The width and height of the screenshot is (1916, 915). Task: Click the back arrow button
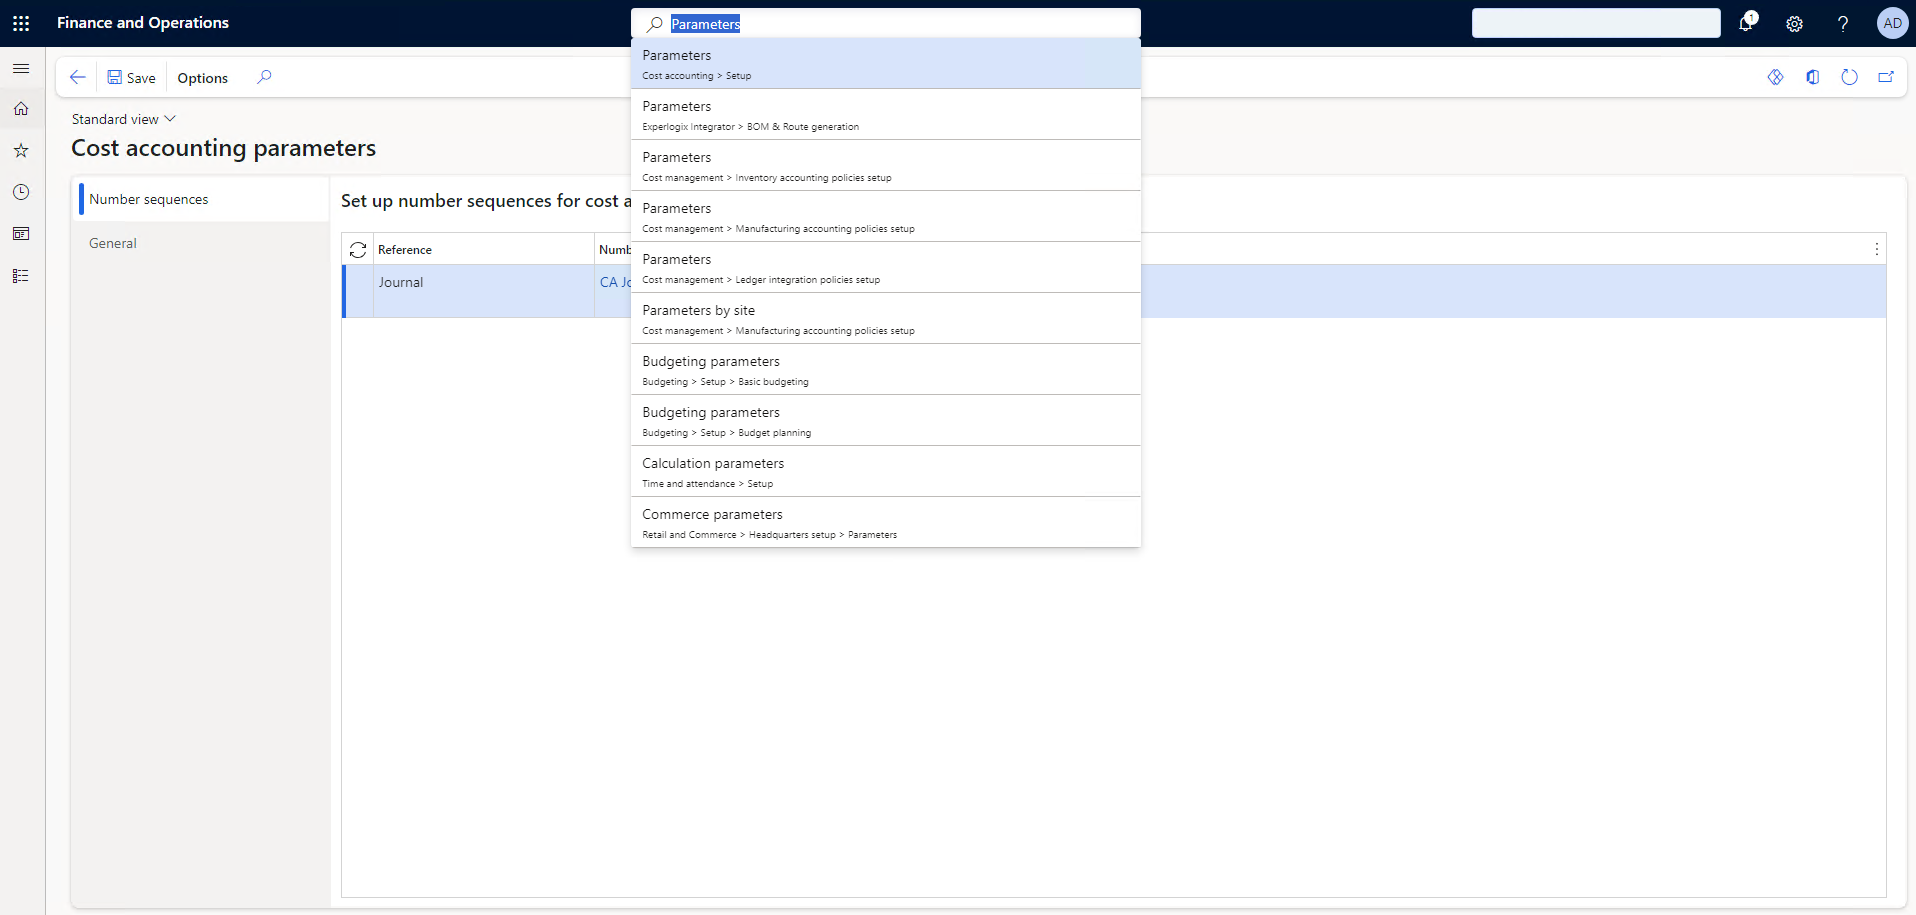point(77,77)
